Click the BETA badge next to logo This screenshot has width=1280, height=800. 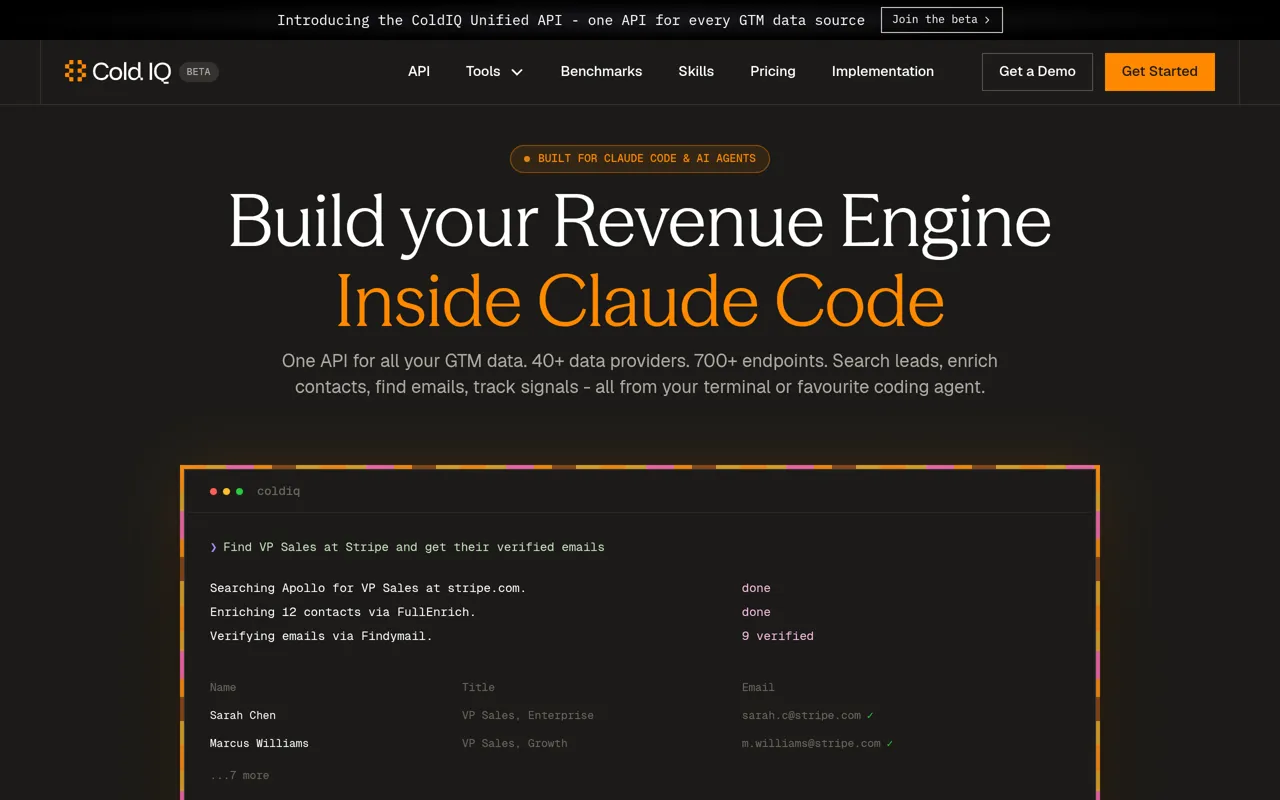198,72
